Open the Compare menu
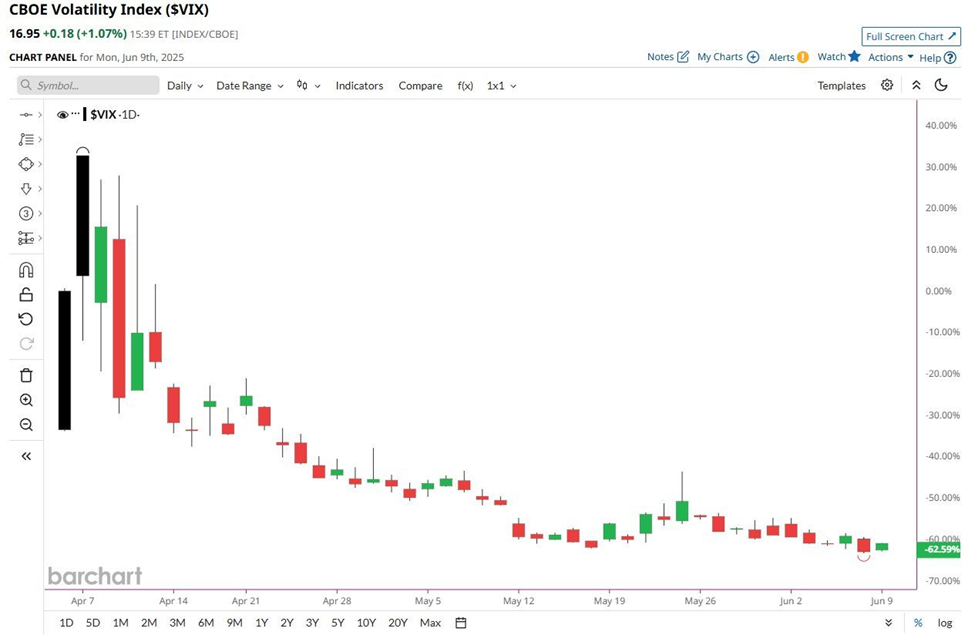 pos(420,86)
